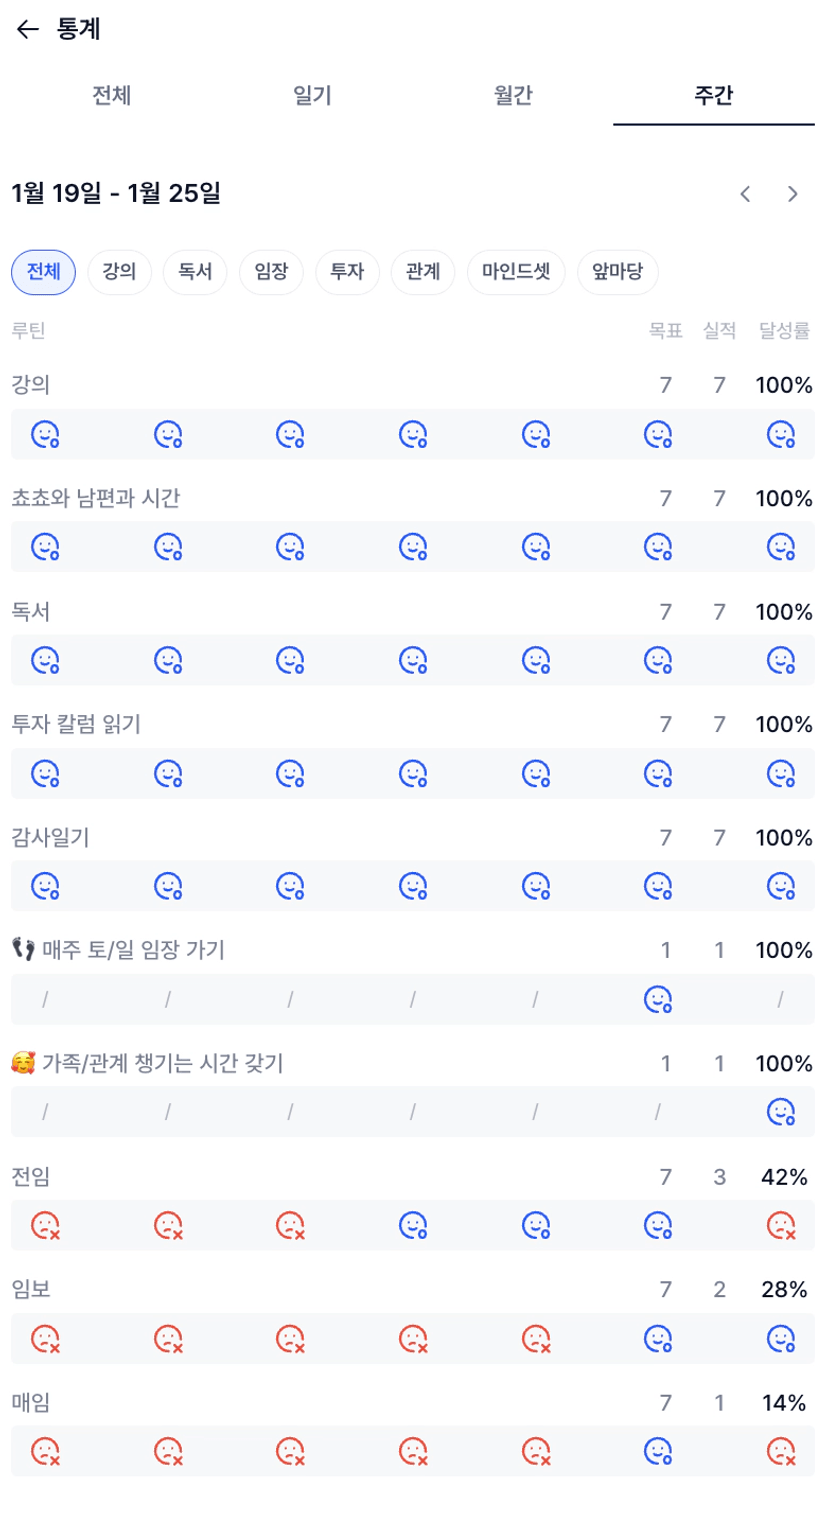Viewport: 827px width, 1514px height.
Task: Select the 주간 tab
Action: (713, 96)
